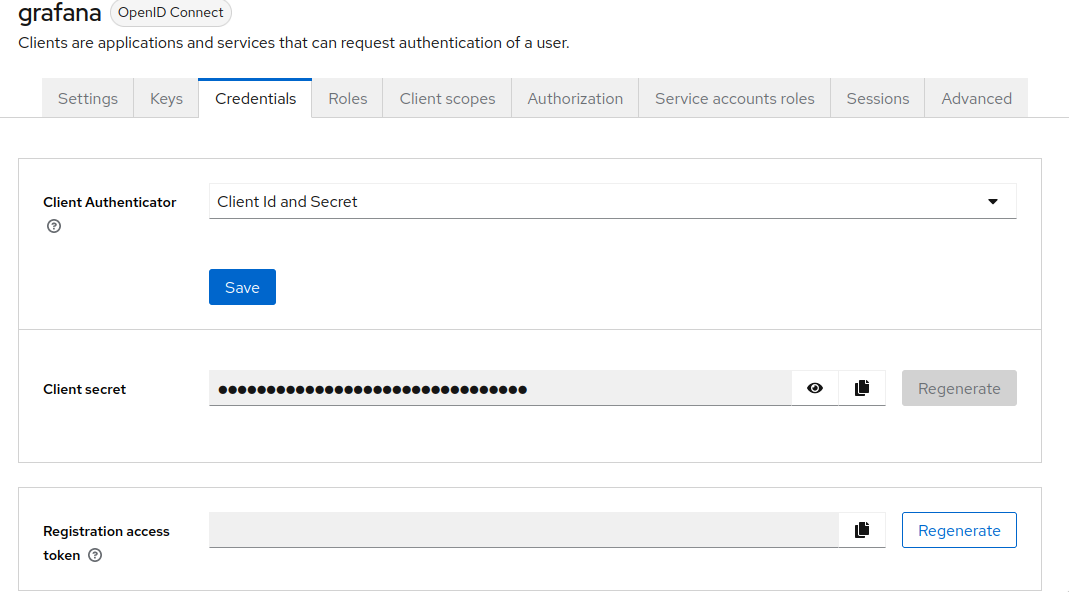Go to the Roles tab

click(x=348, y=98)
